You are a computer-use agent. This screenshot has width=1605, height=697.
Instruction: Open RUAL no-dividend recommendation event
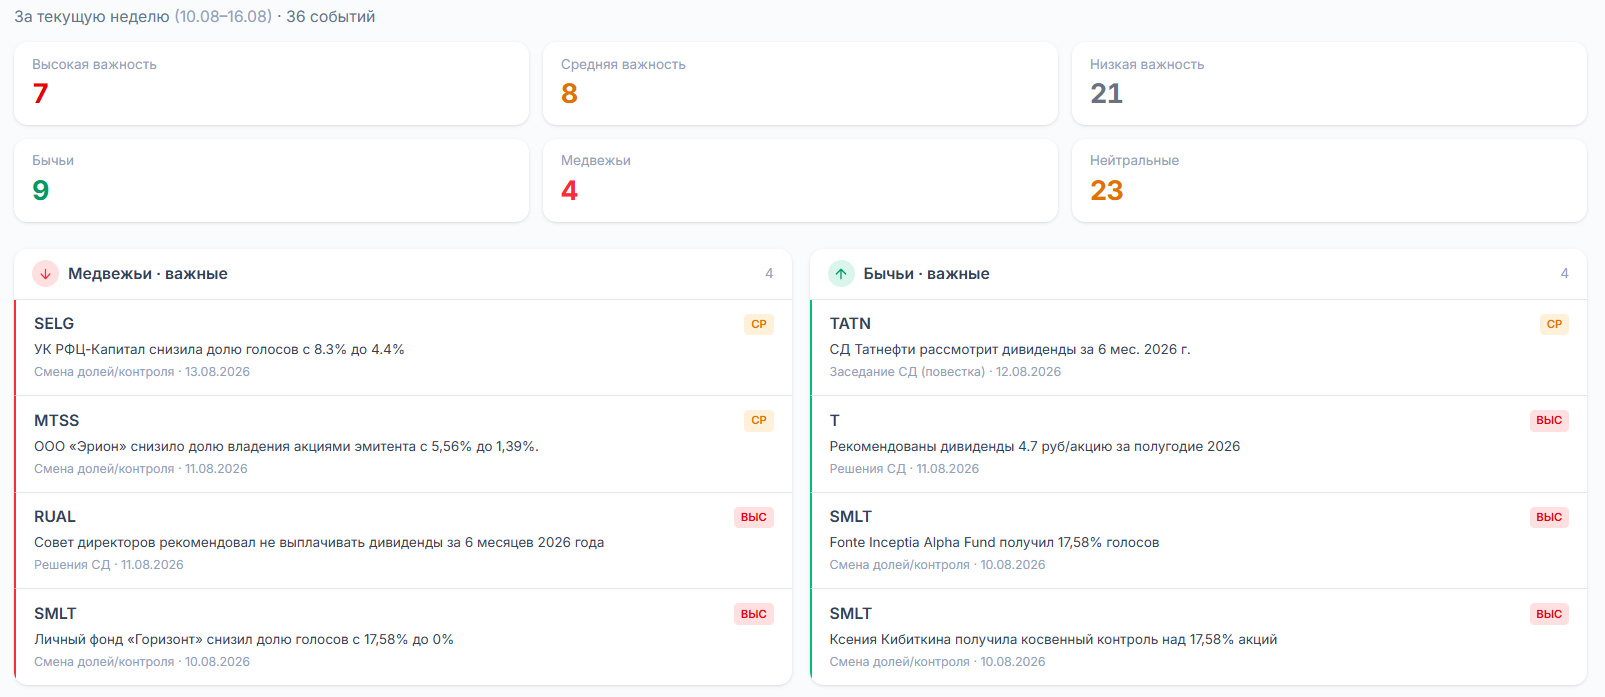(x=403, y=540)
